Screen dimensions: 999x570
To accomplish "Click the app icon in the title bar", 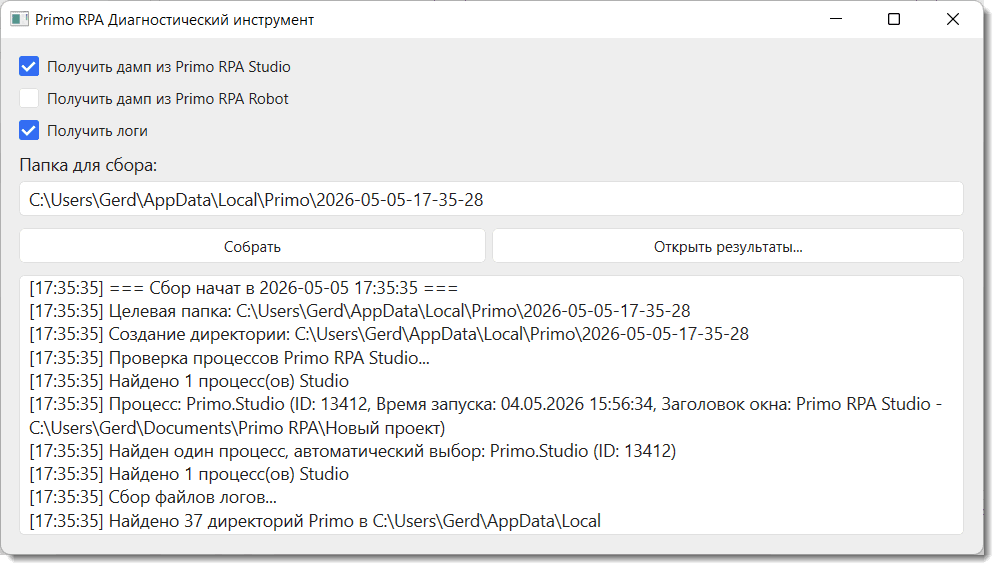I will 20,20.
